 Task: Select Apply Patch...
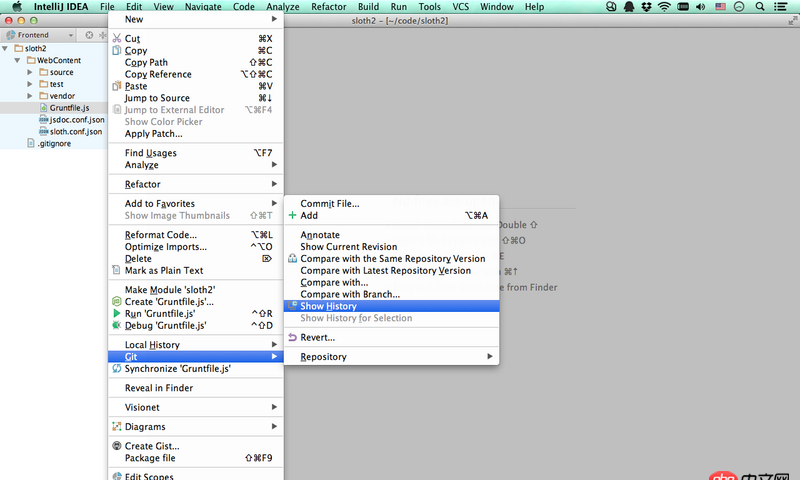(x=196, y=134)
